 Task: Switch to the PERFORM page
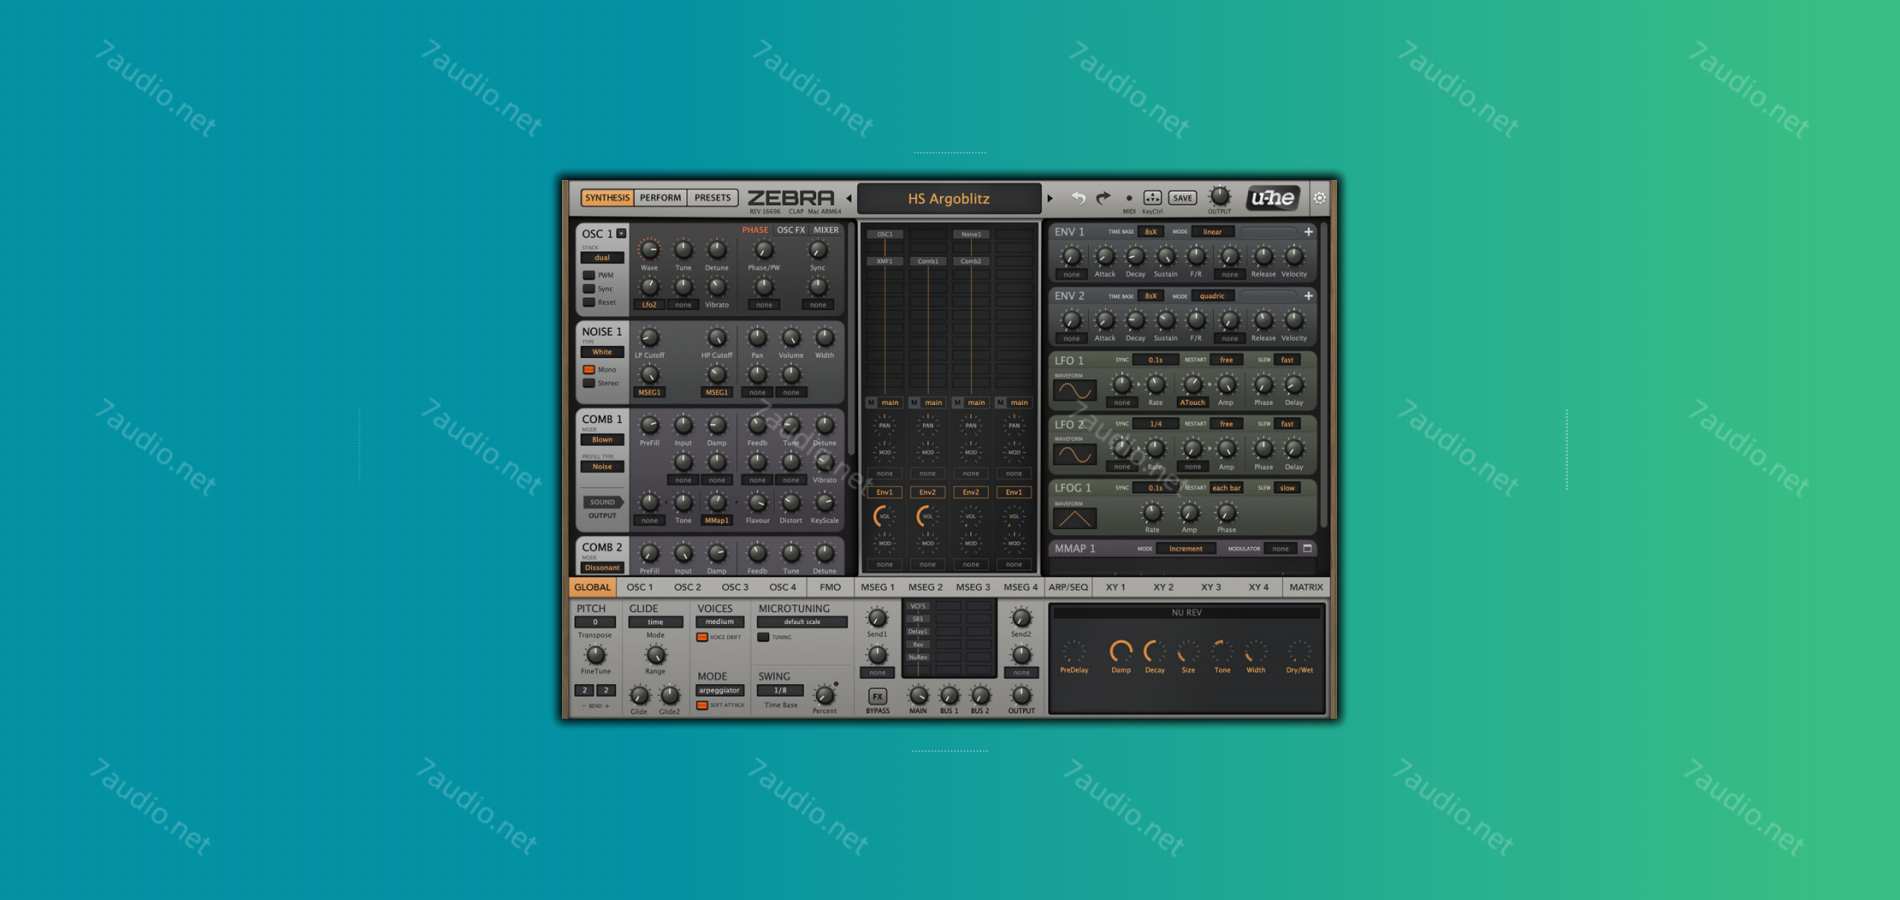660,198
